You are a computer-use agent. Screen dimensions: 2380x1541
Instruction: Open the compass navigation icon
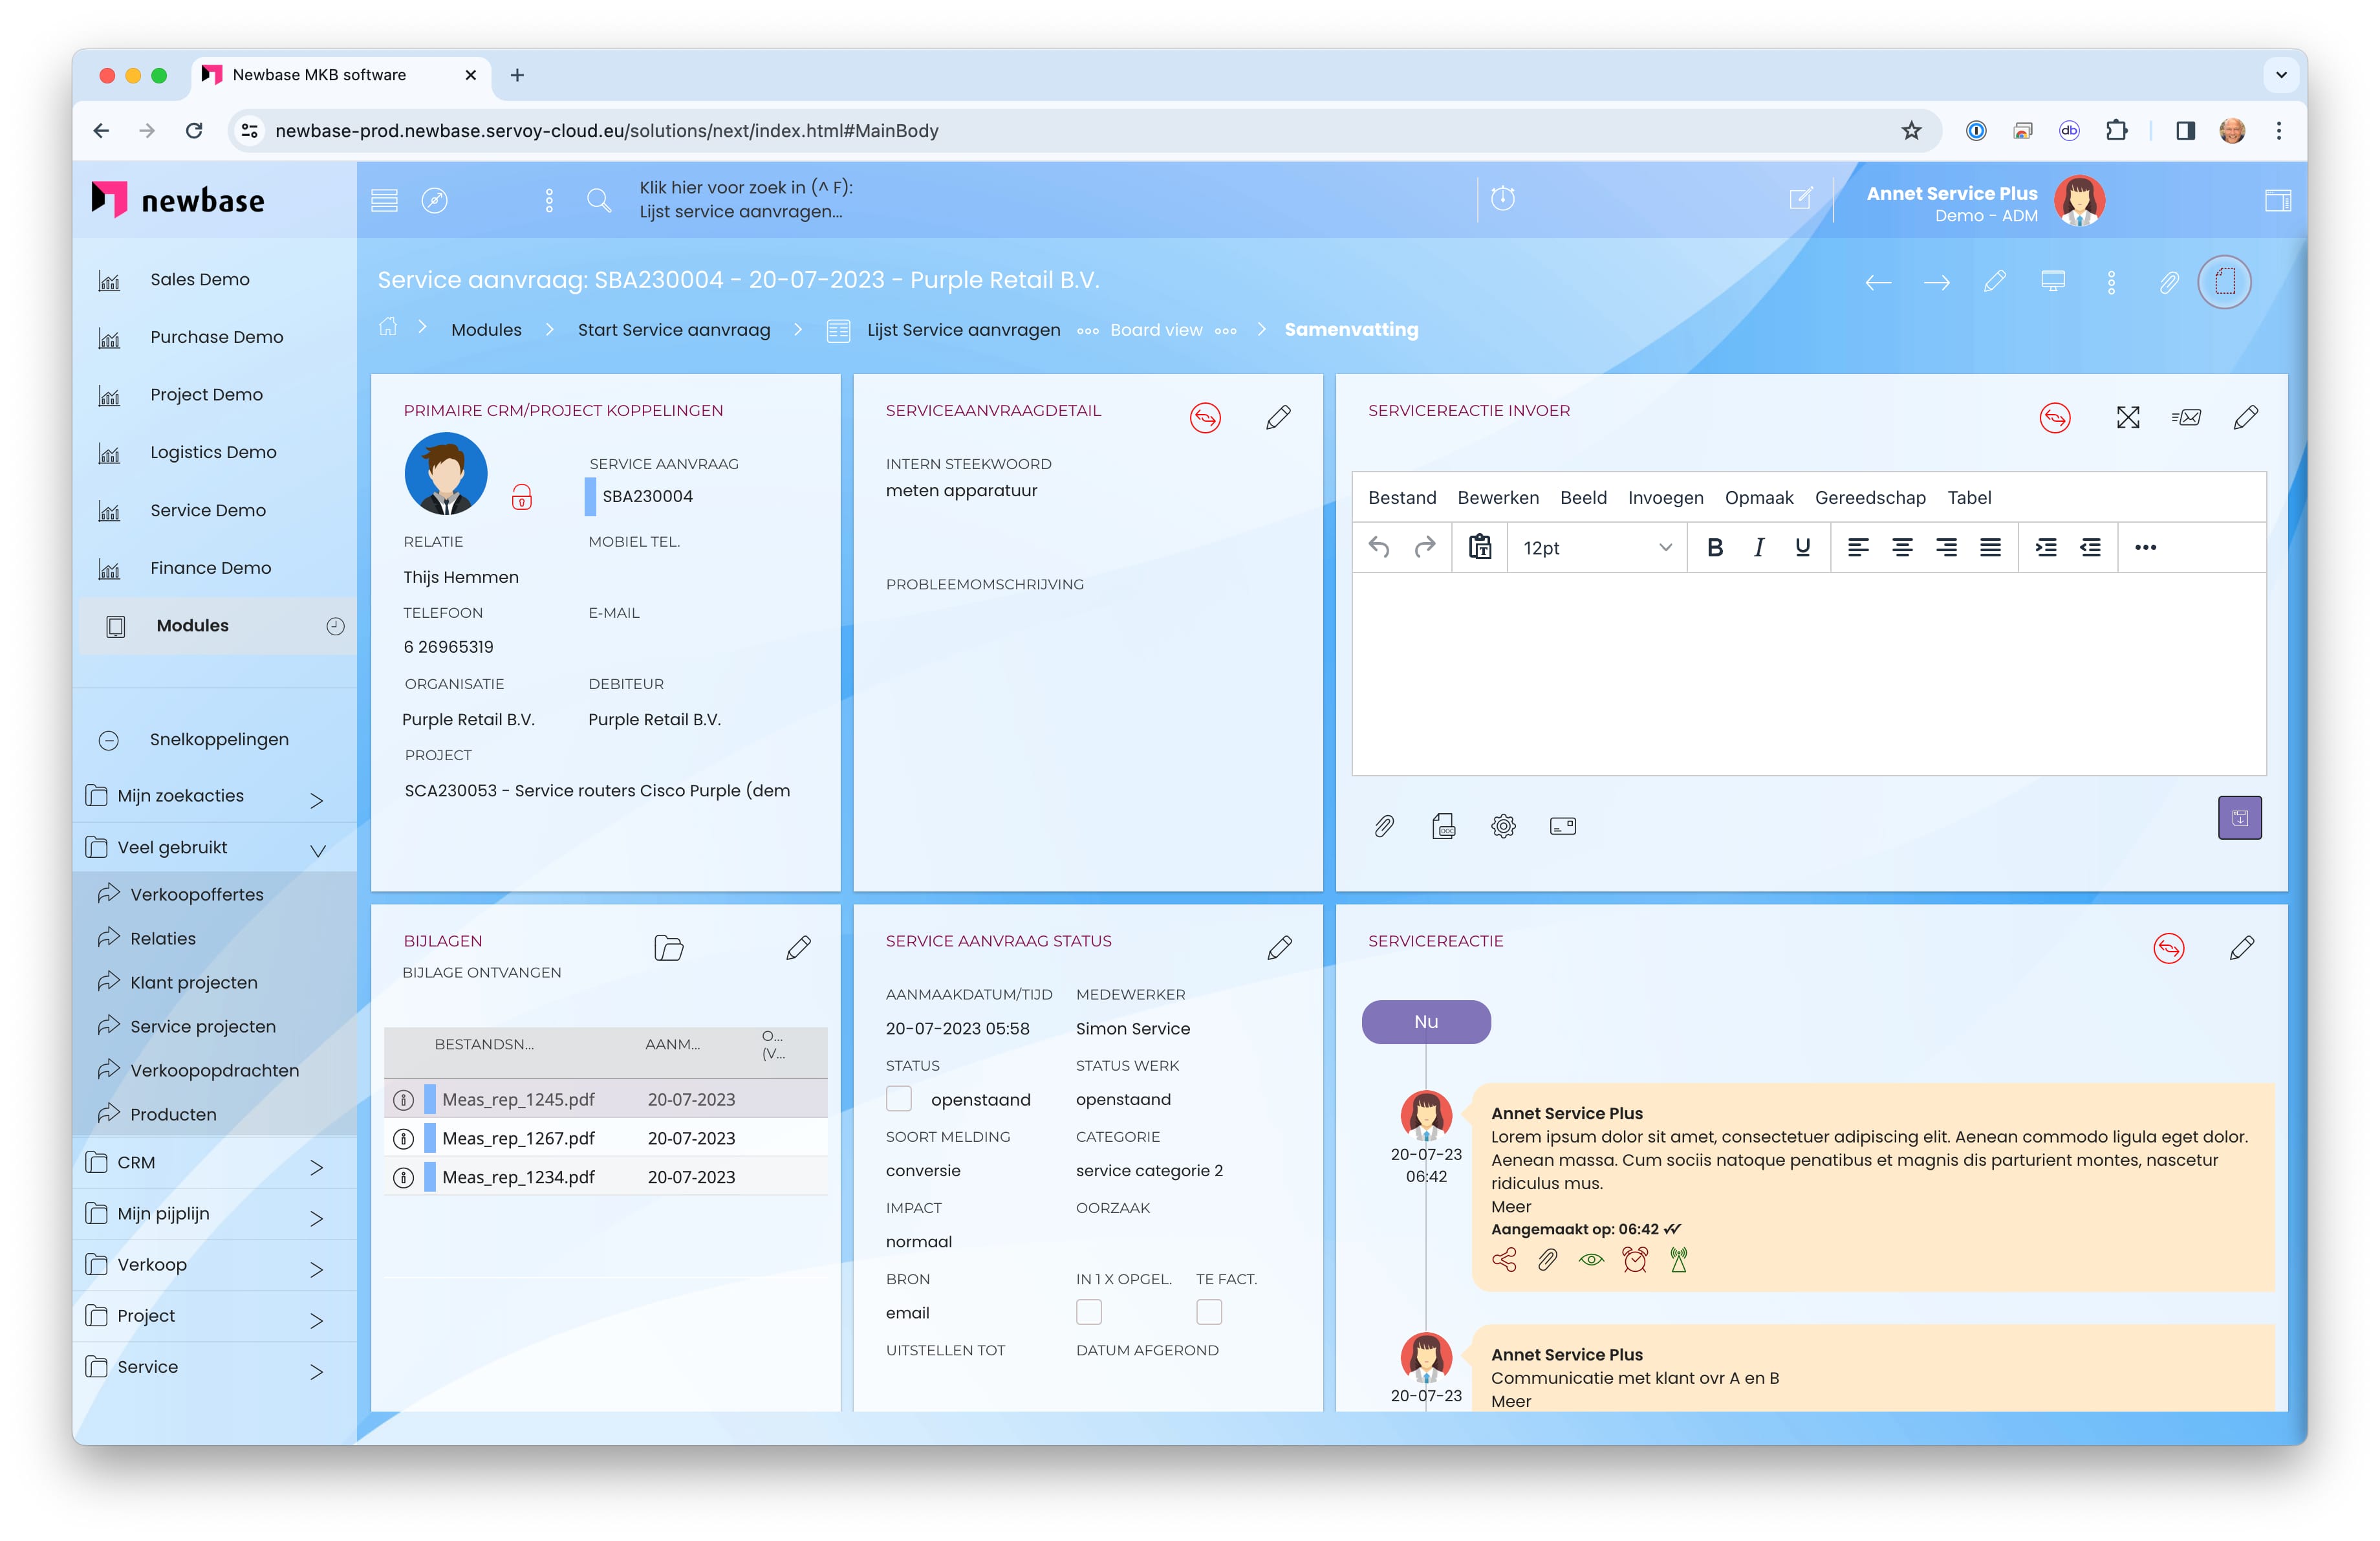click(x=434, y=200)
